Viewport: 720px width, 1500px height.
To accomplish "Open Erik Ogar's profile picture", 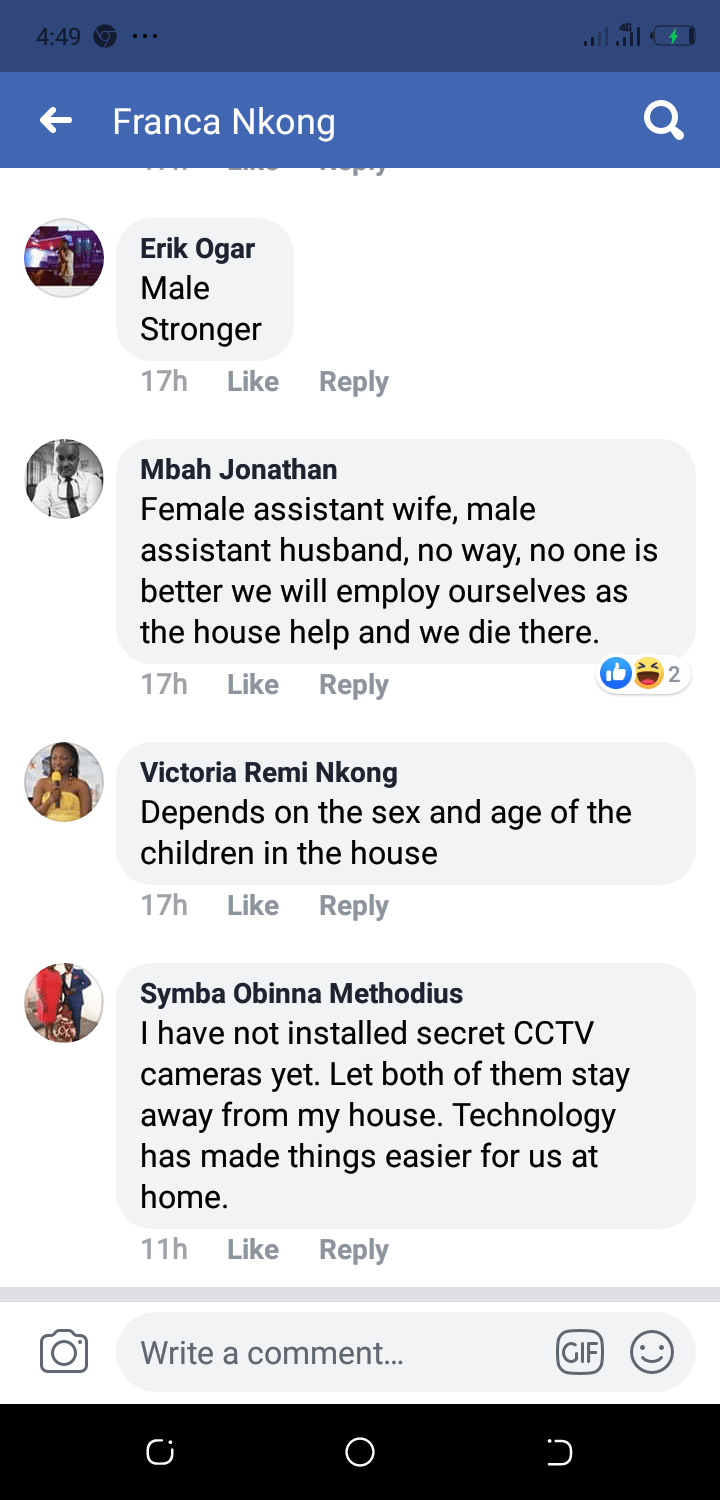I will tap(64, 258).
